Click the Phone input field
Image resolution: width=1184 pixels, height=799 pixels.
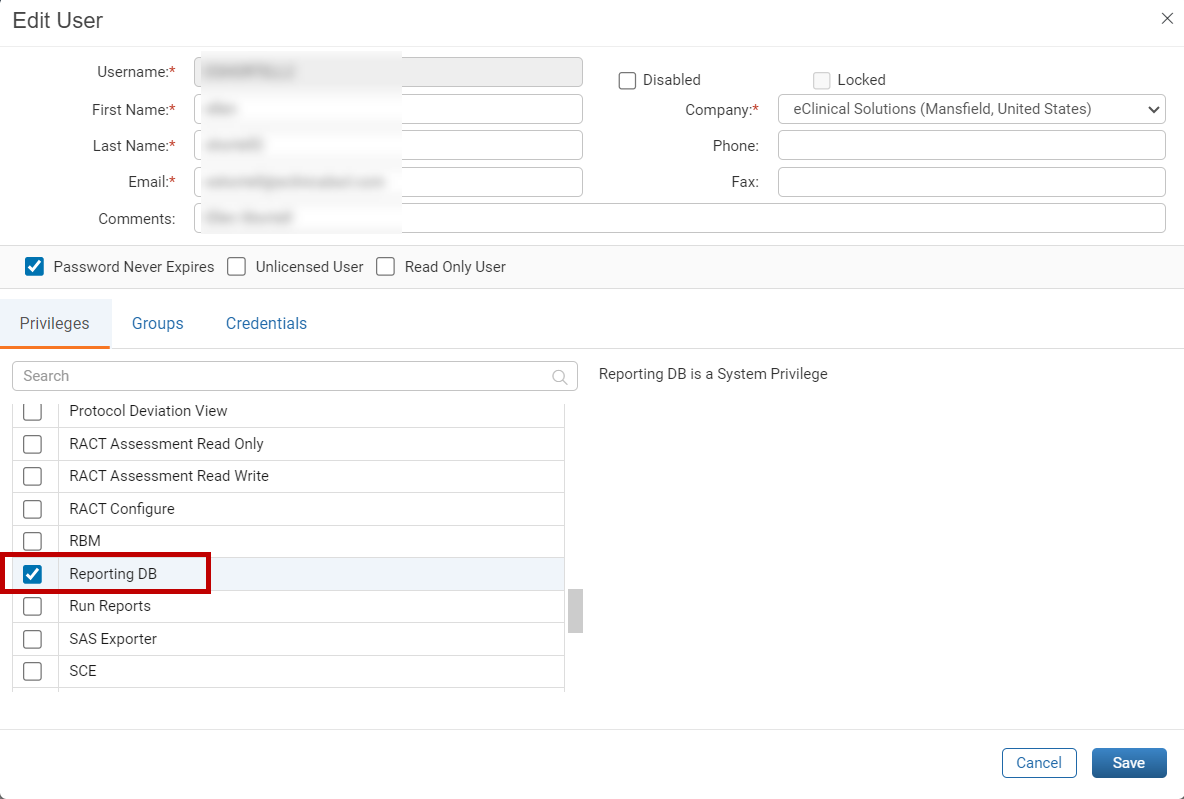[972, 145]
